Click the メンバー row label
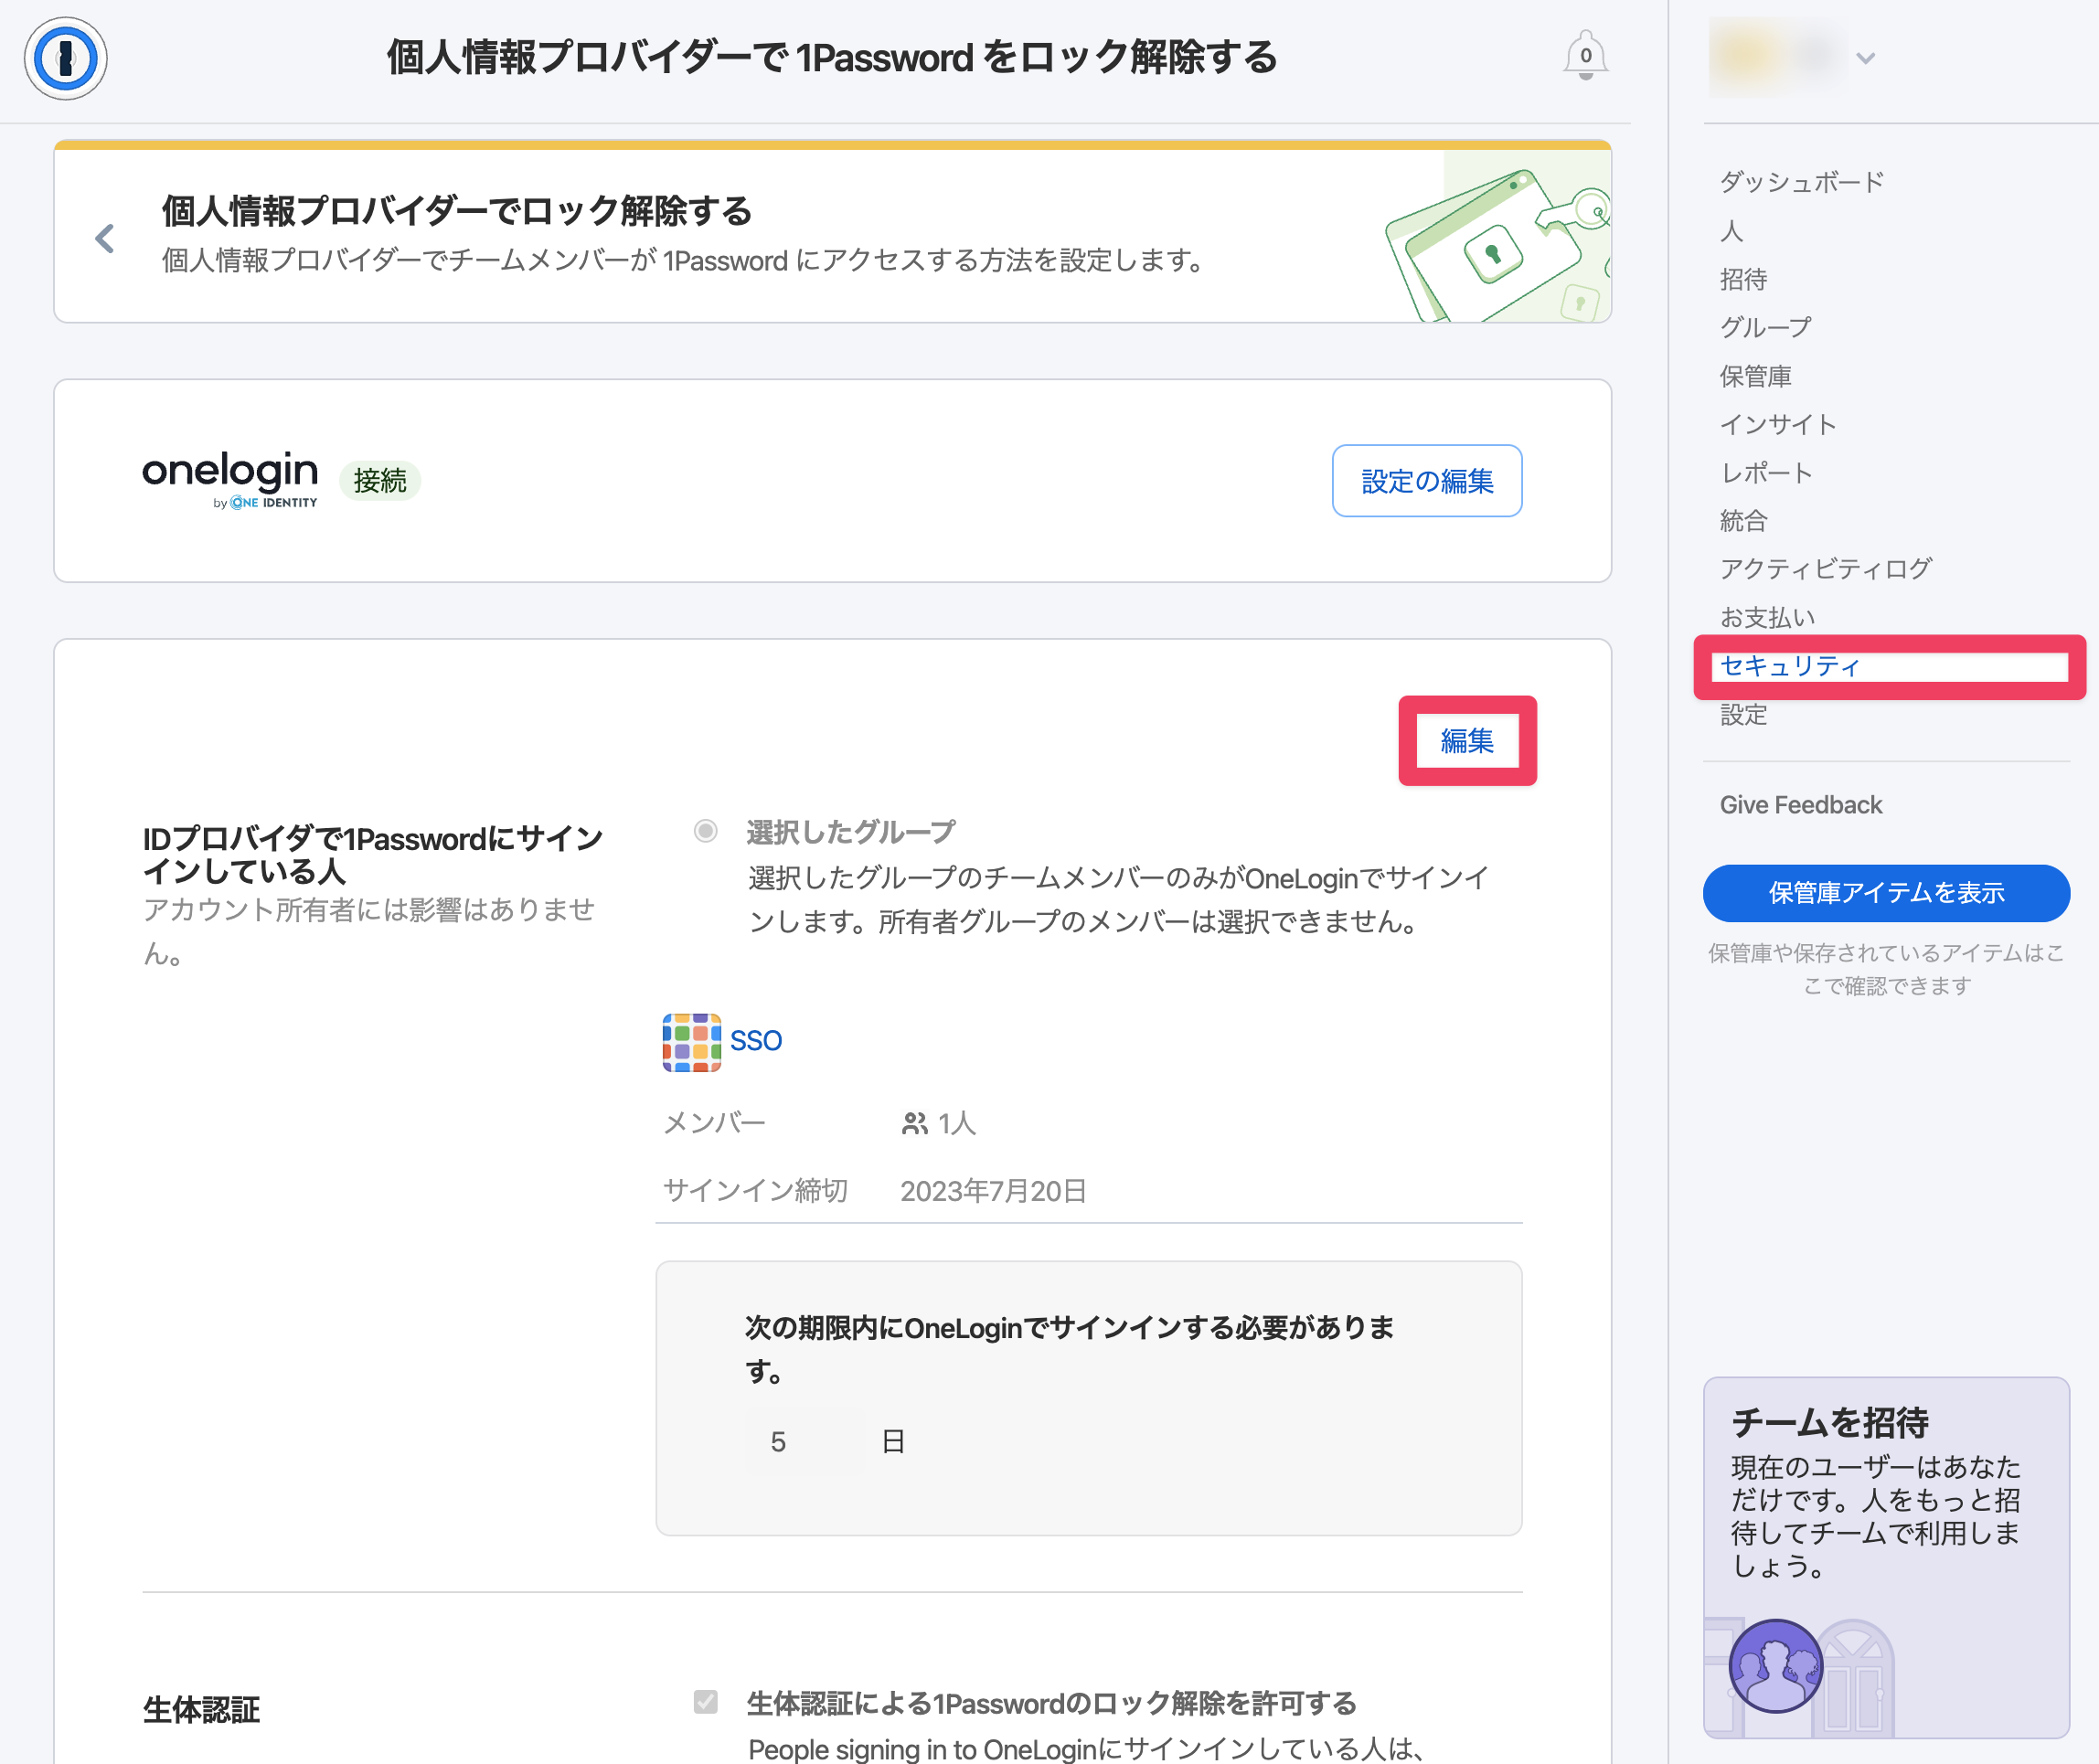The height and width of the screenshot is (1764, 2099). coord(714,1123)
